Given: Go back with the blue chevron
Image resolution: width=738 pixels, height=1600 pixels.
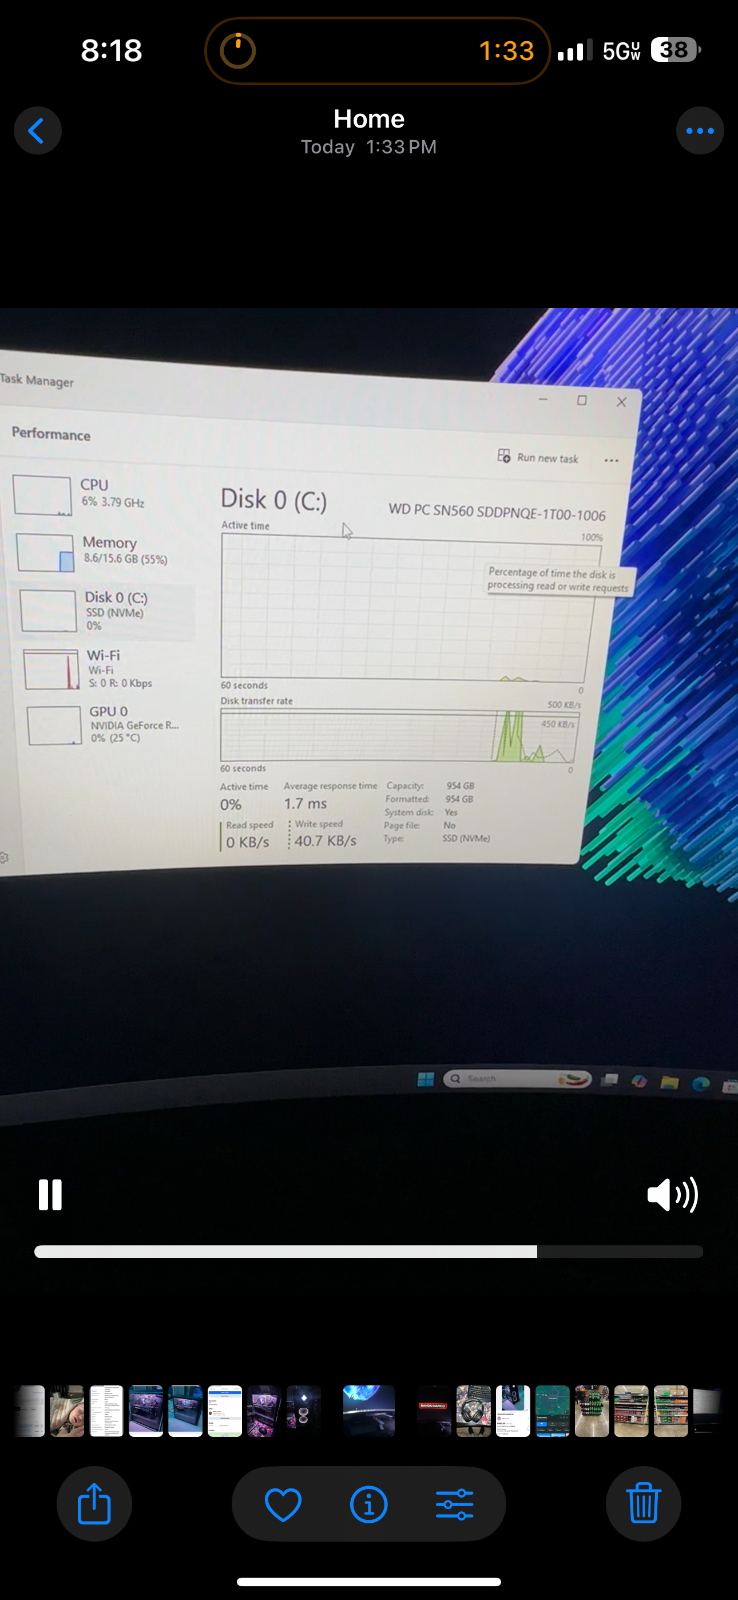Looking at the screenshot, I should (x=38, y=131).
